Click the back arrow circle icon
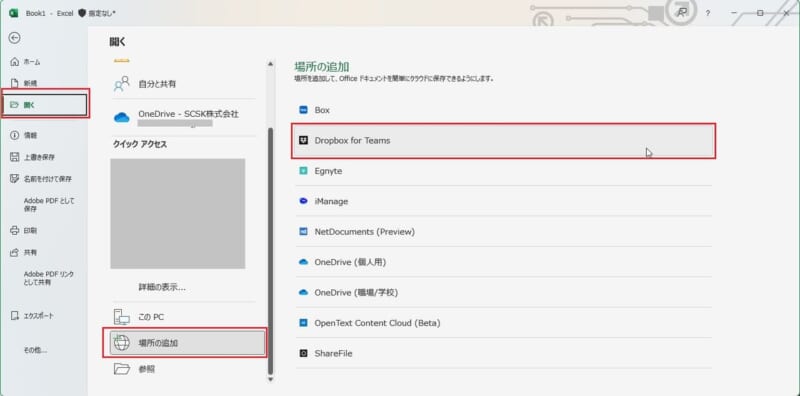This screenshot has width=800, height=396. click(15, 38)
